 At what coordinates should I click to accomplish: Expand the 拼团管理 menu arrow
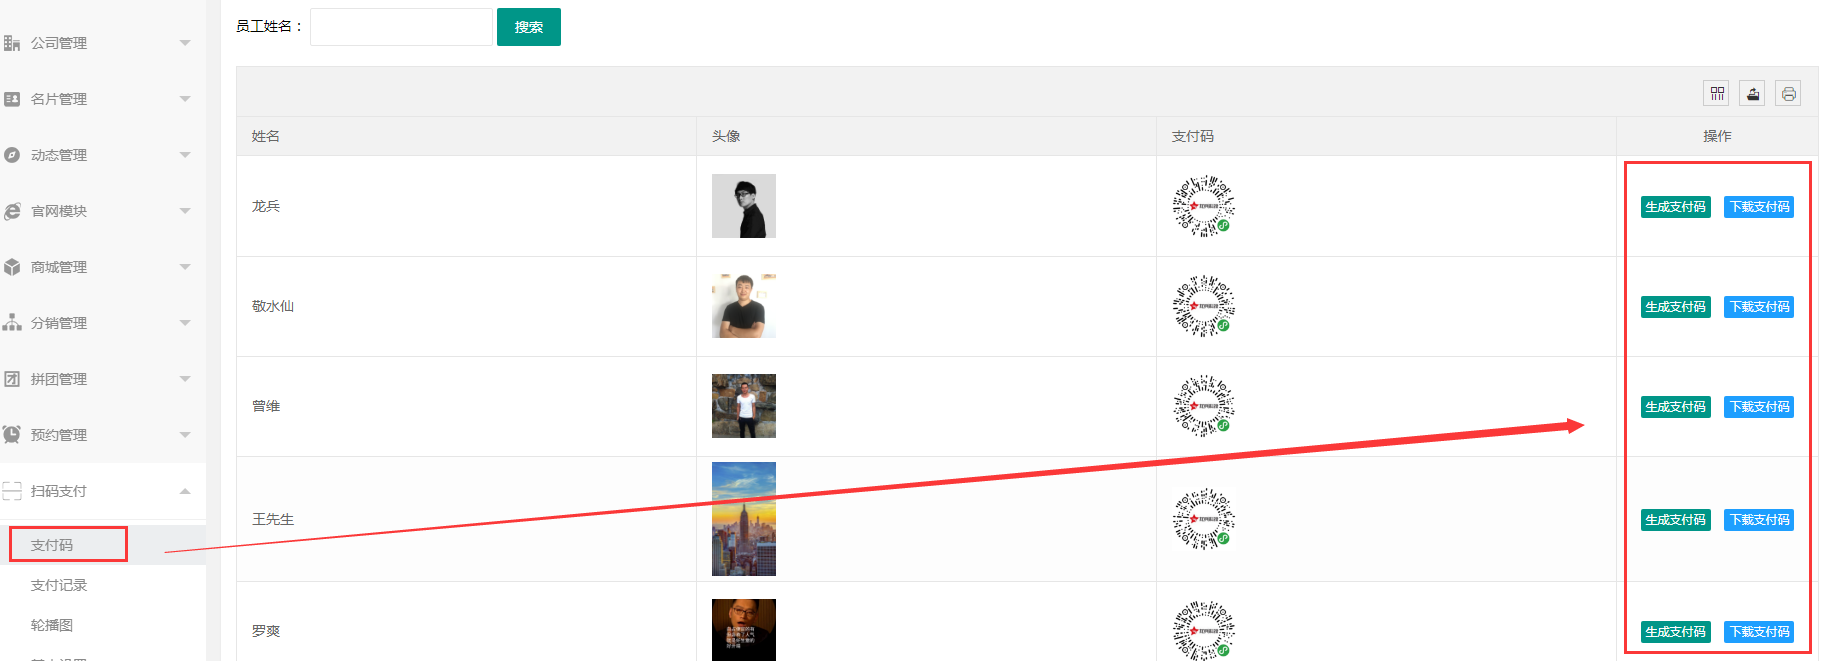pos(185,379)
